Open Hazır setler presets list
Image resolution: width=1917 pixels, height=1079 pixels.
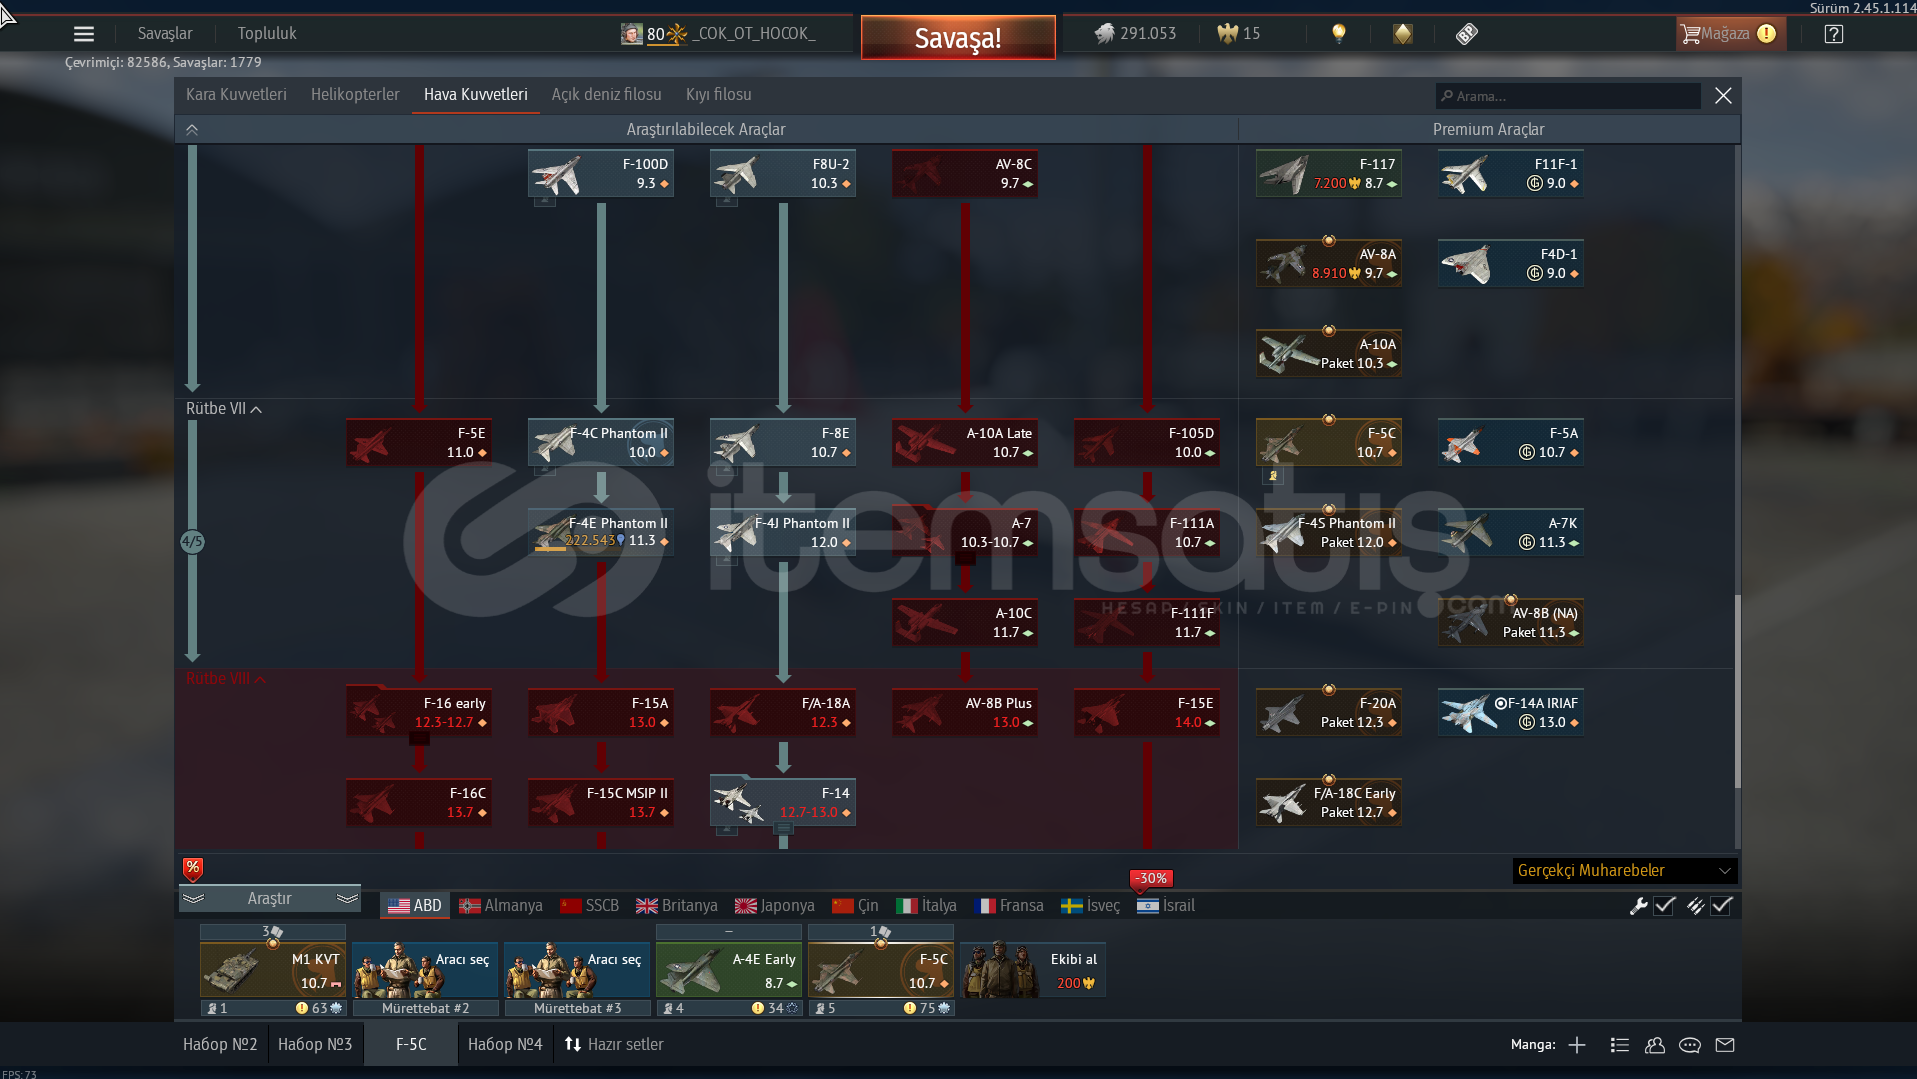614,1044
